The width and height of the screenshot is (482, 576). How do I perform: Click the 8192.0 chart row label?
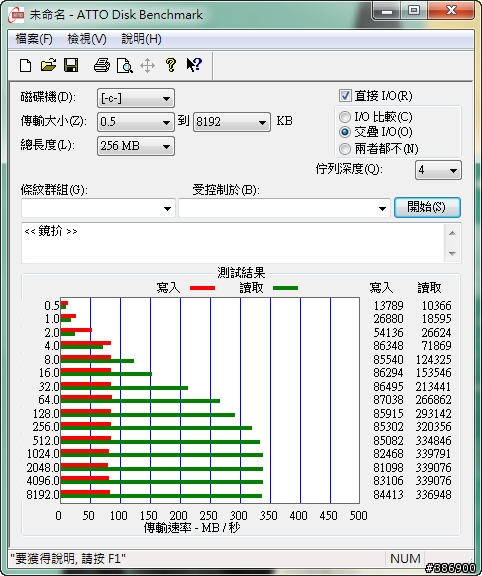43,494
